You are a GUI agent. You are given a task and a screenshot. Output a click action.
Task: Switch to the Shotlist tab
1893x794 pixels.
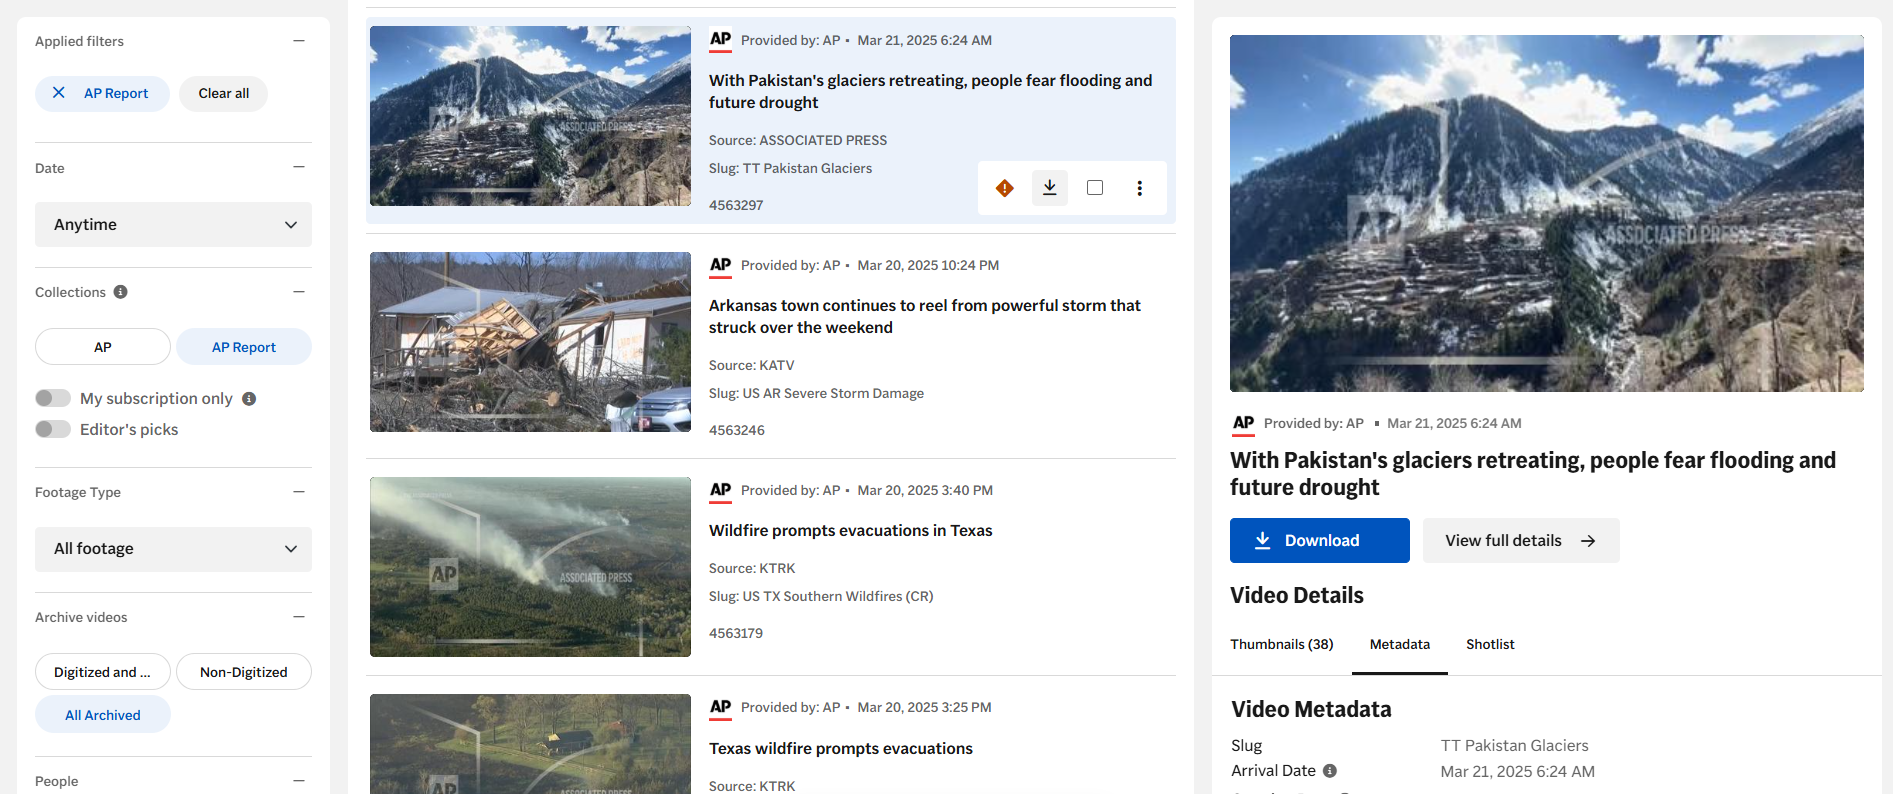tap(1489, 645)
